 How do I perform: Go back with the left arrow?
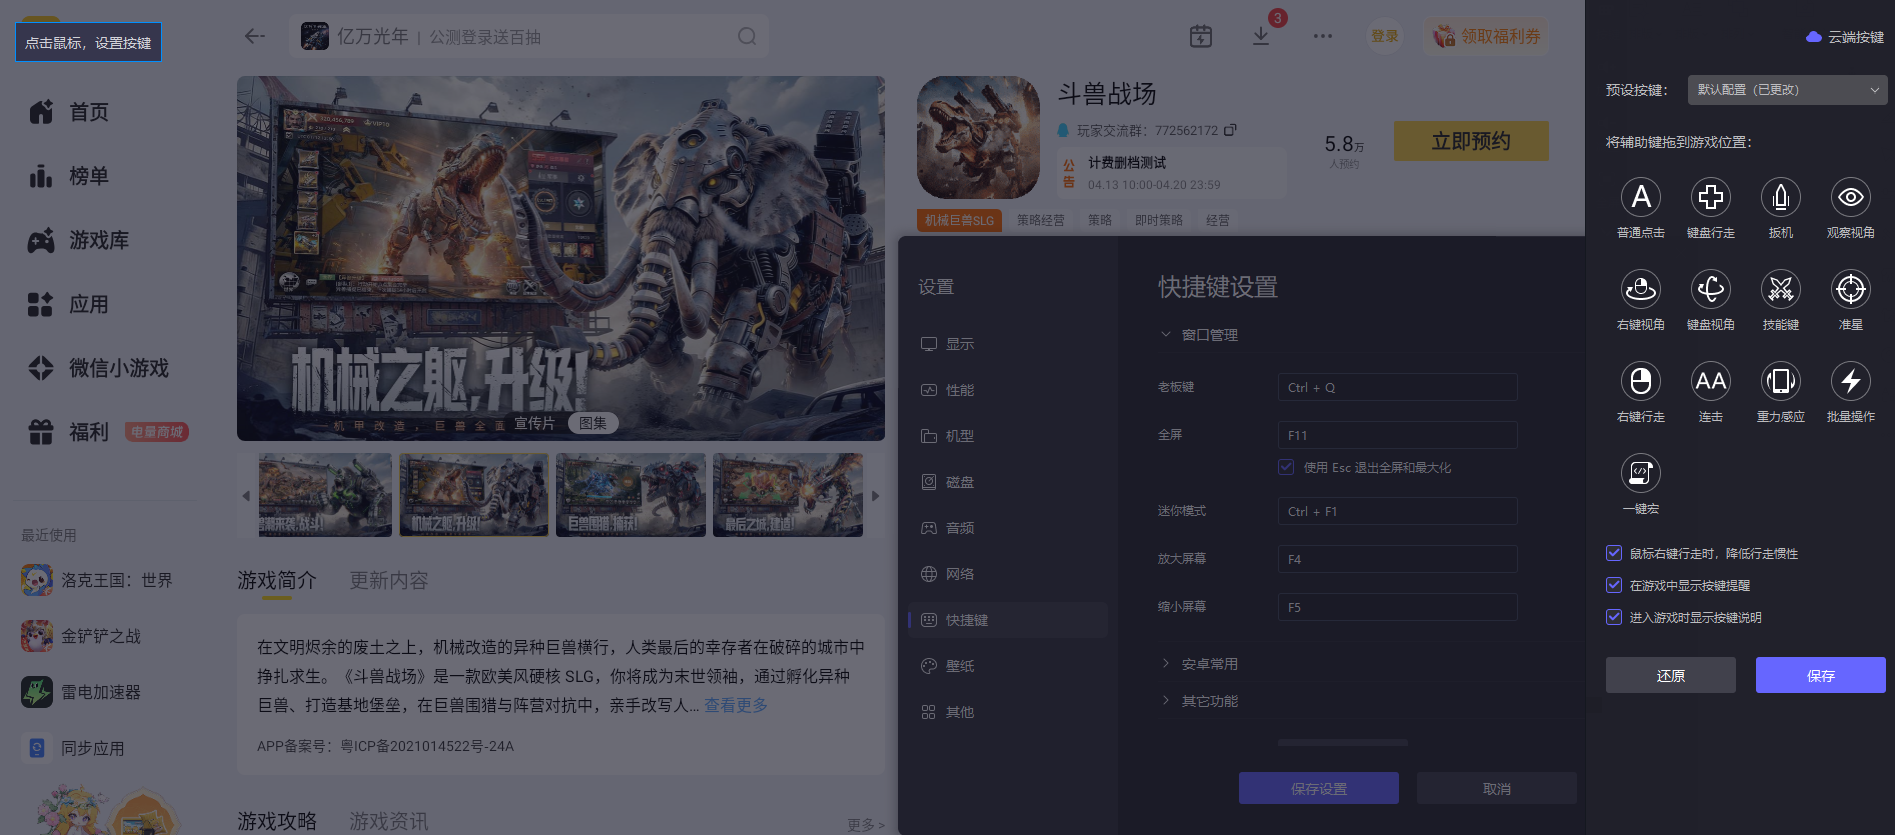(255, 36)
